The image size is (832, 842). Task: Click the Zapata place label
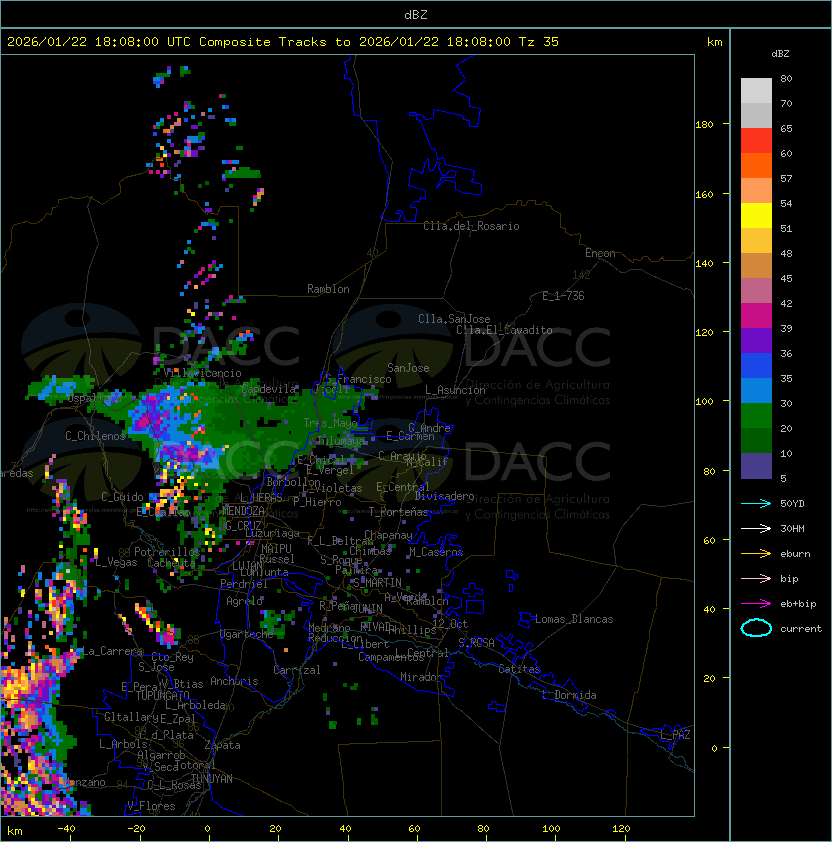[222, 745]
